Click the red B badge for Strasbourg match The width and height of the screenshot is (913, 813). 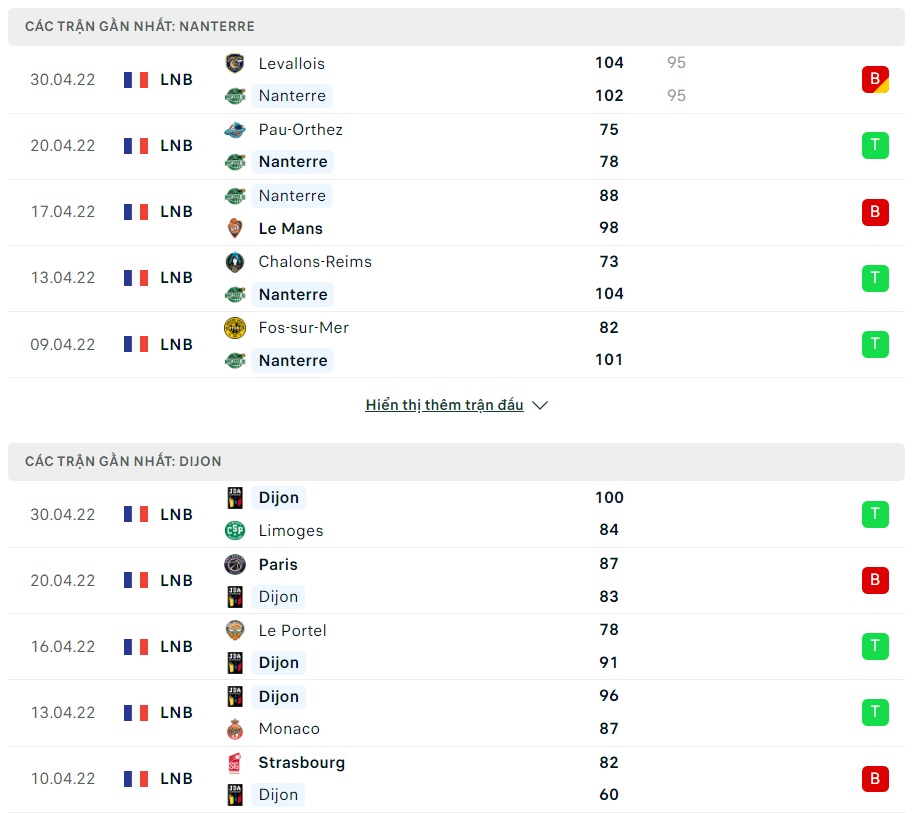point(875,778)
